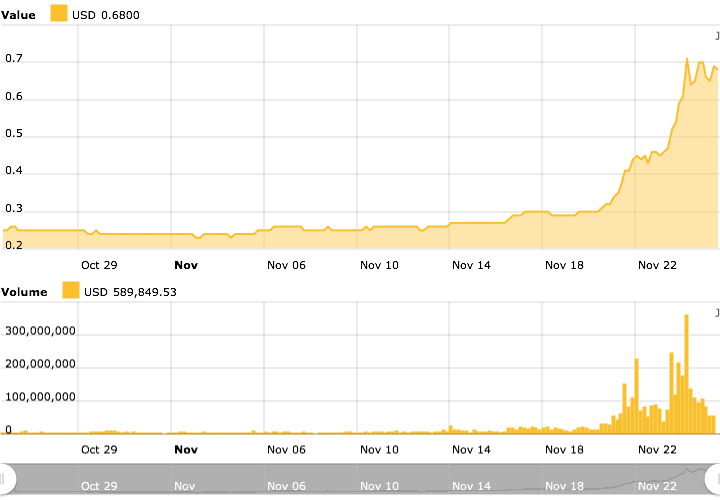Viewport: 720px width, 500px height.
Task: Click the 100,000,000 volume axis label
Action: 40,397
